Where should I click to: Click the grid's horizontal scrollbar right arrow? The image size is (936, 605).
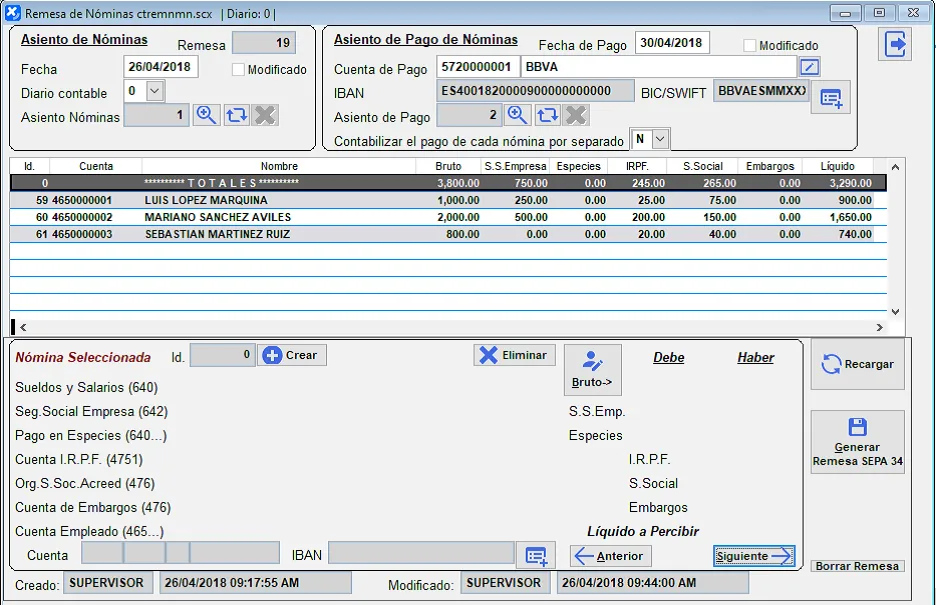tap(880, 327)
